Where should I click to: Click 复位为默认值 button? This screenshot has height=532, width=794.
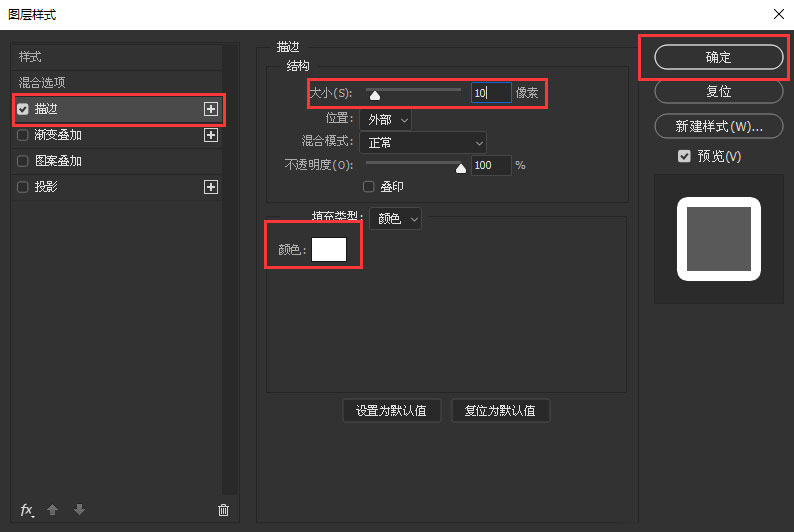(500, 411)
